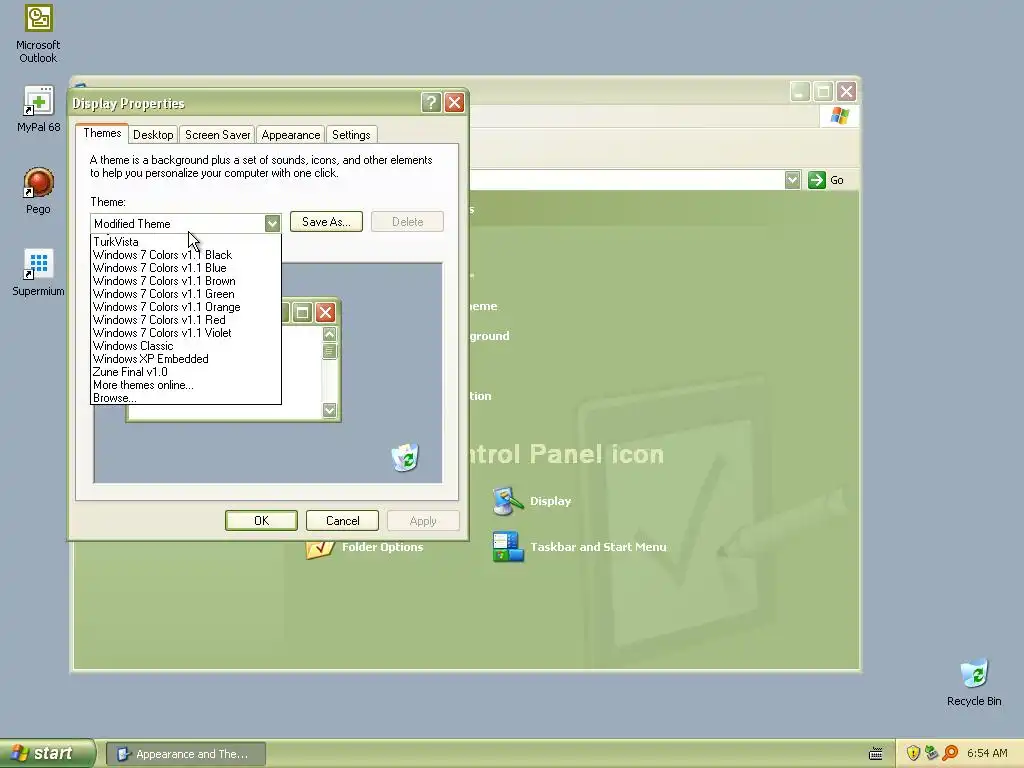1024x768 pixels.
Task: Click the grayed Apply button
Action: pos(423,520)
